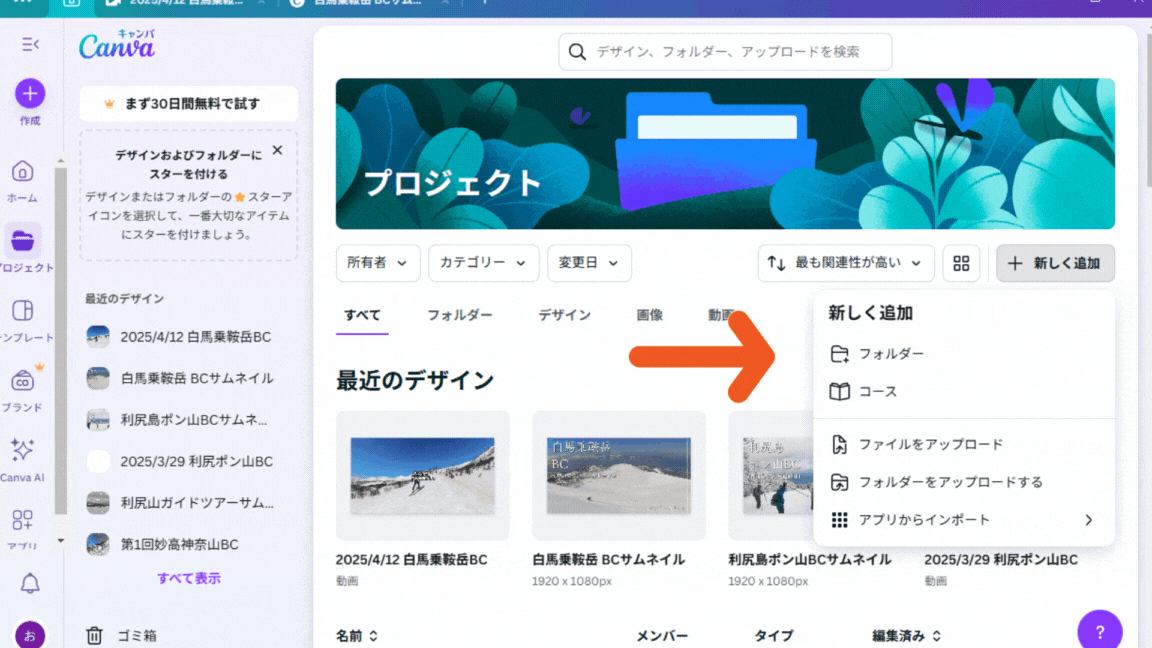1152x648 pixels.
Task: Click the purple Create plus button
Action: (x=30, y=94)
